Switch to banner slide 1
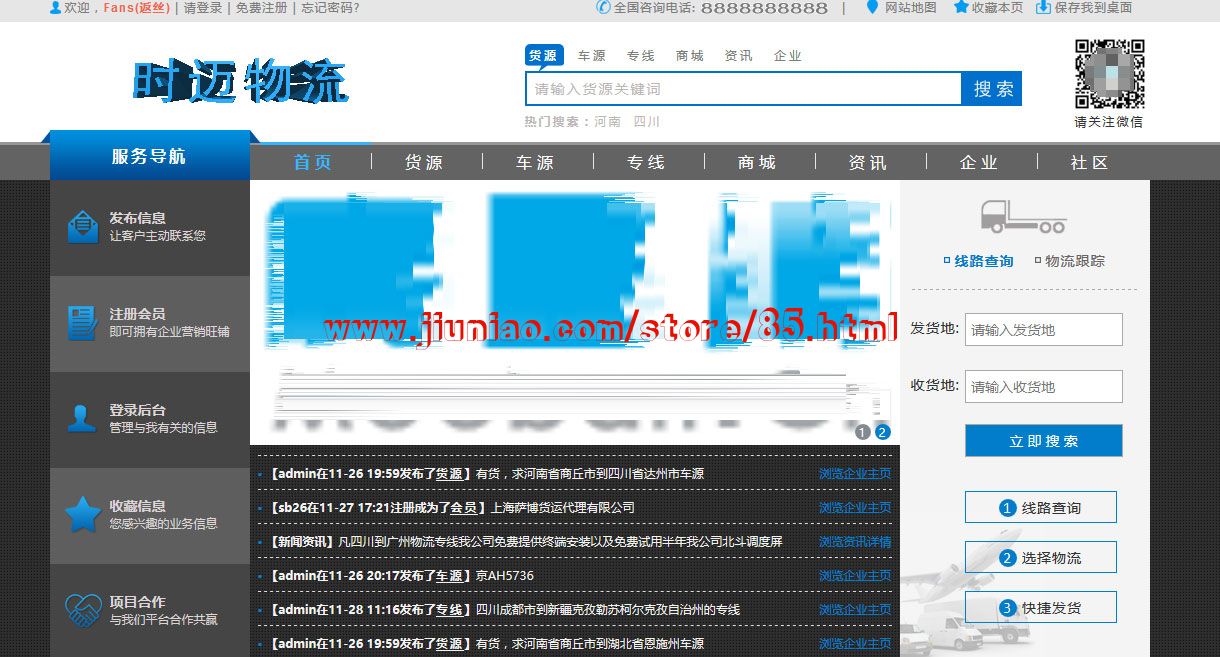Viewport: 1220px width, 657px height. pyautogui.click(x=863, y=432)
